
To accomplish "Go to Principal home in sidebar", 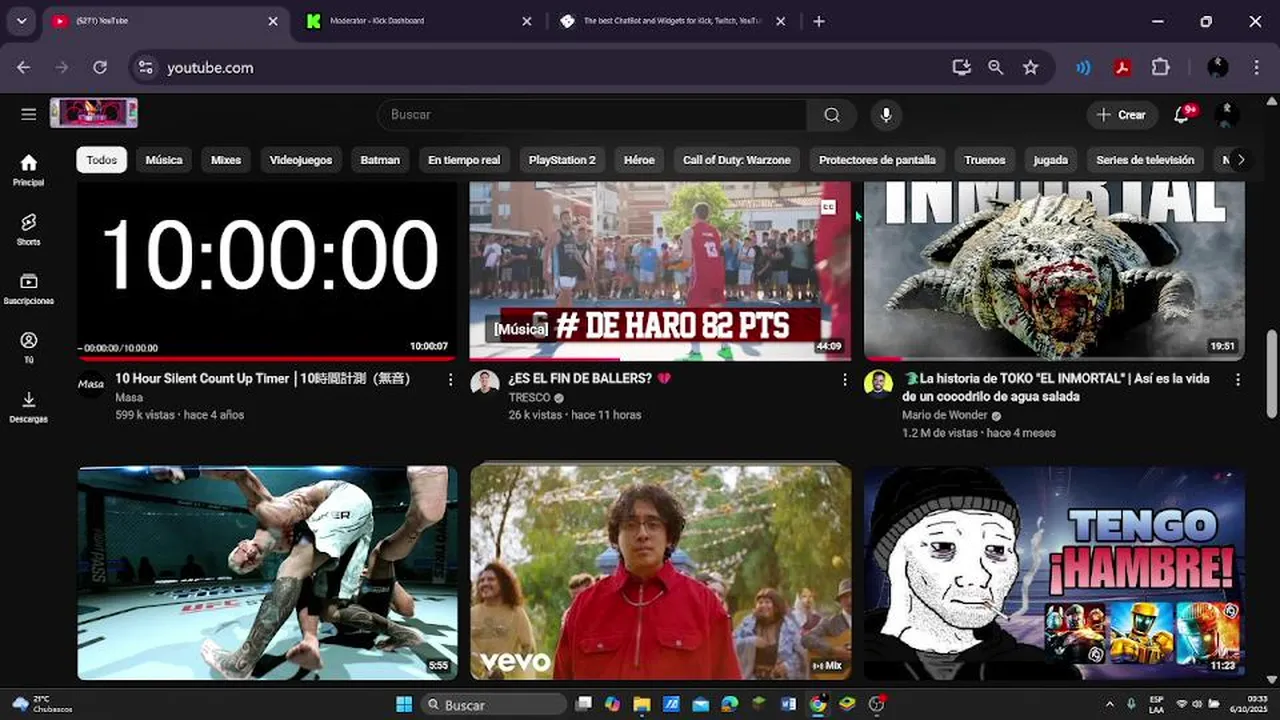I will (28, 170).
